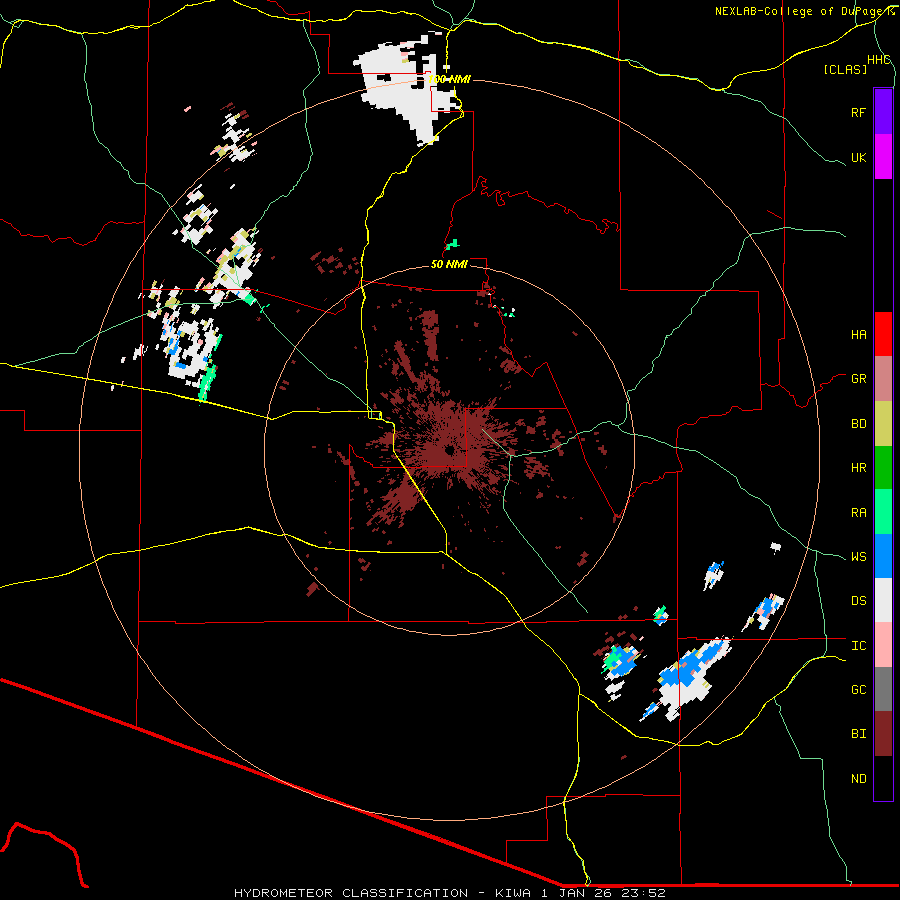The image size is (900, 900).
Task: Click the ND legend label
Action: (x=858, y=779)
